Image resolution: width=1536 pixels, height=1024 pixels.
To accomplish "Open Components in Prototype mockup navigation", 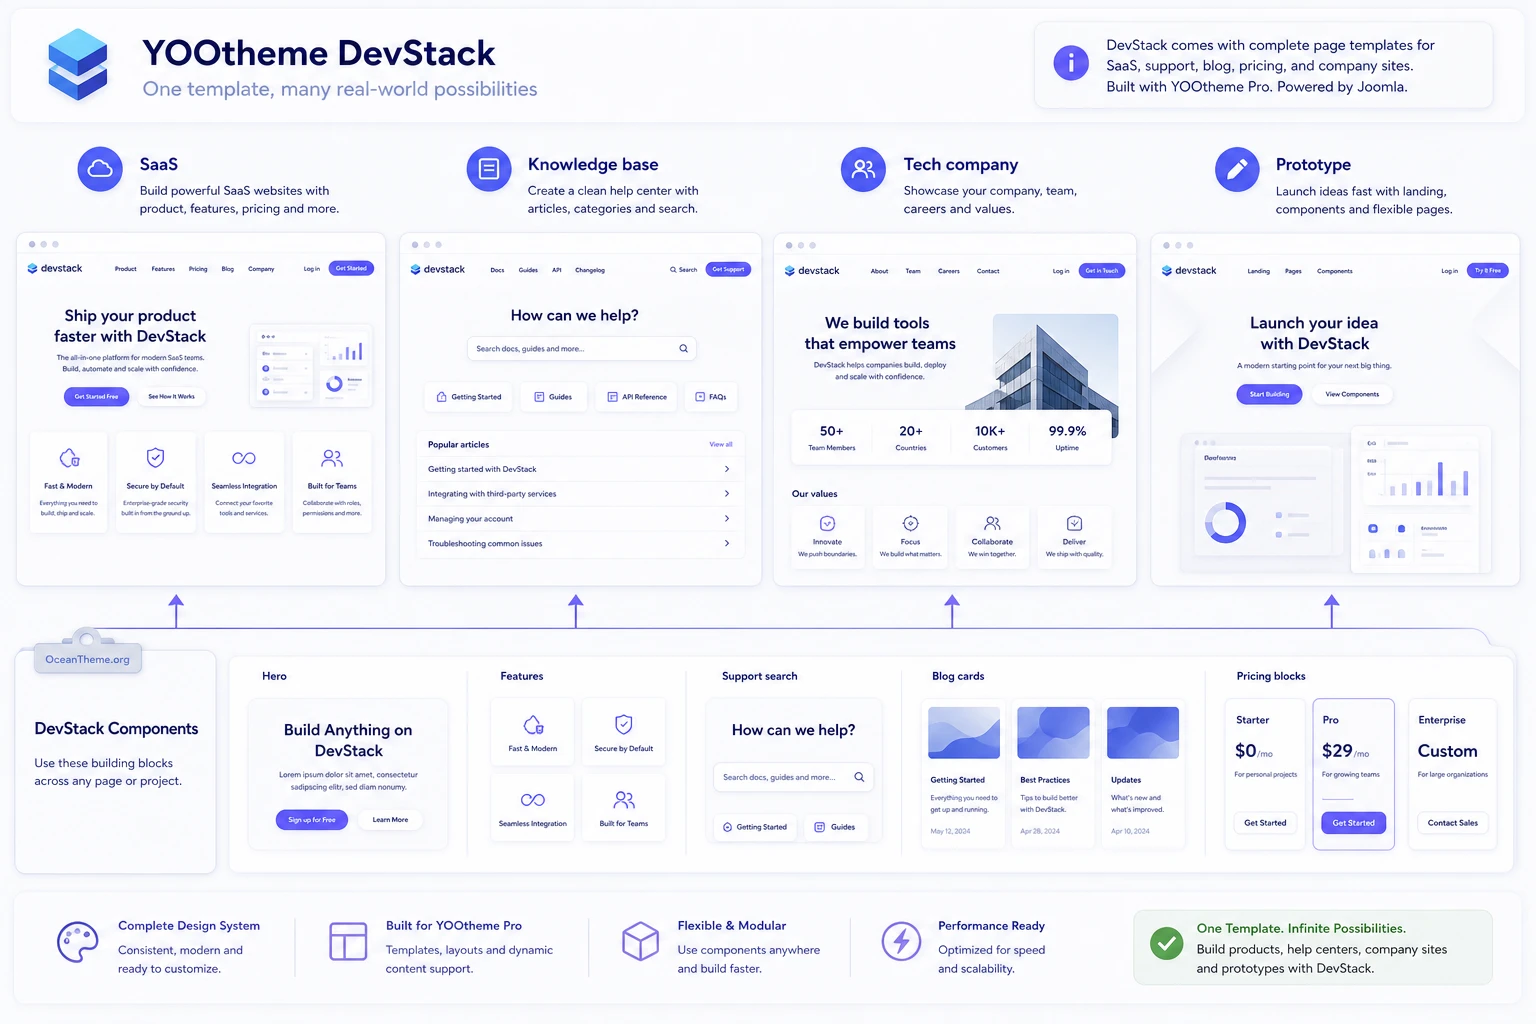I will (x=1335, y=271).
